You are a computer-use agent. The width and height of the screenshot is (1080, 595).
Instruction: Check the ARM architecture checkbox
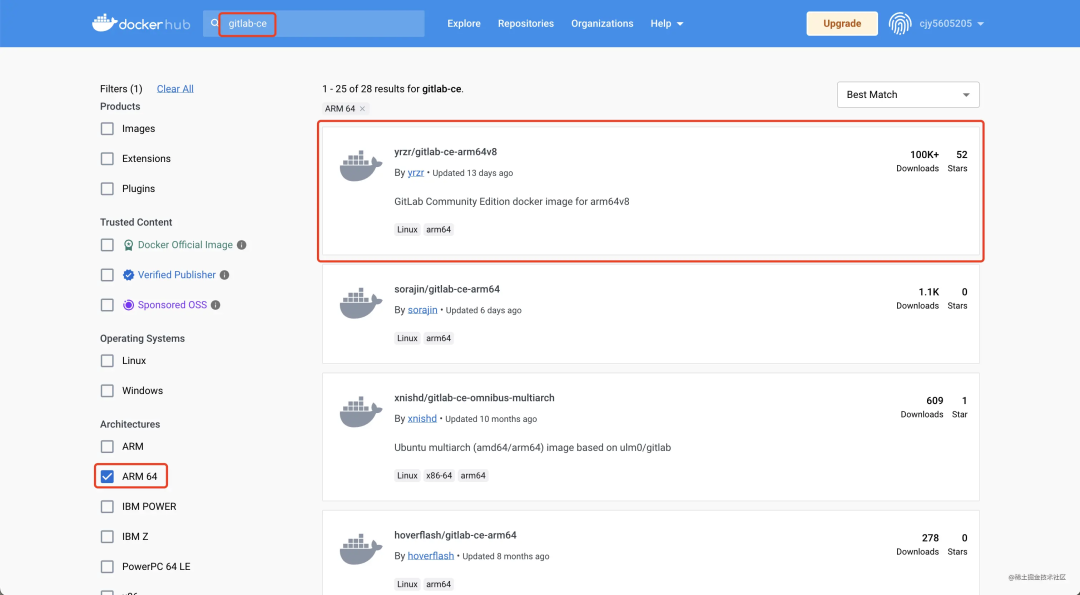click(x=107, y=446)
